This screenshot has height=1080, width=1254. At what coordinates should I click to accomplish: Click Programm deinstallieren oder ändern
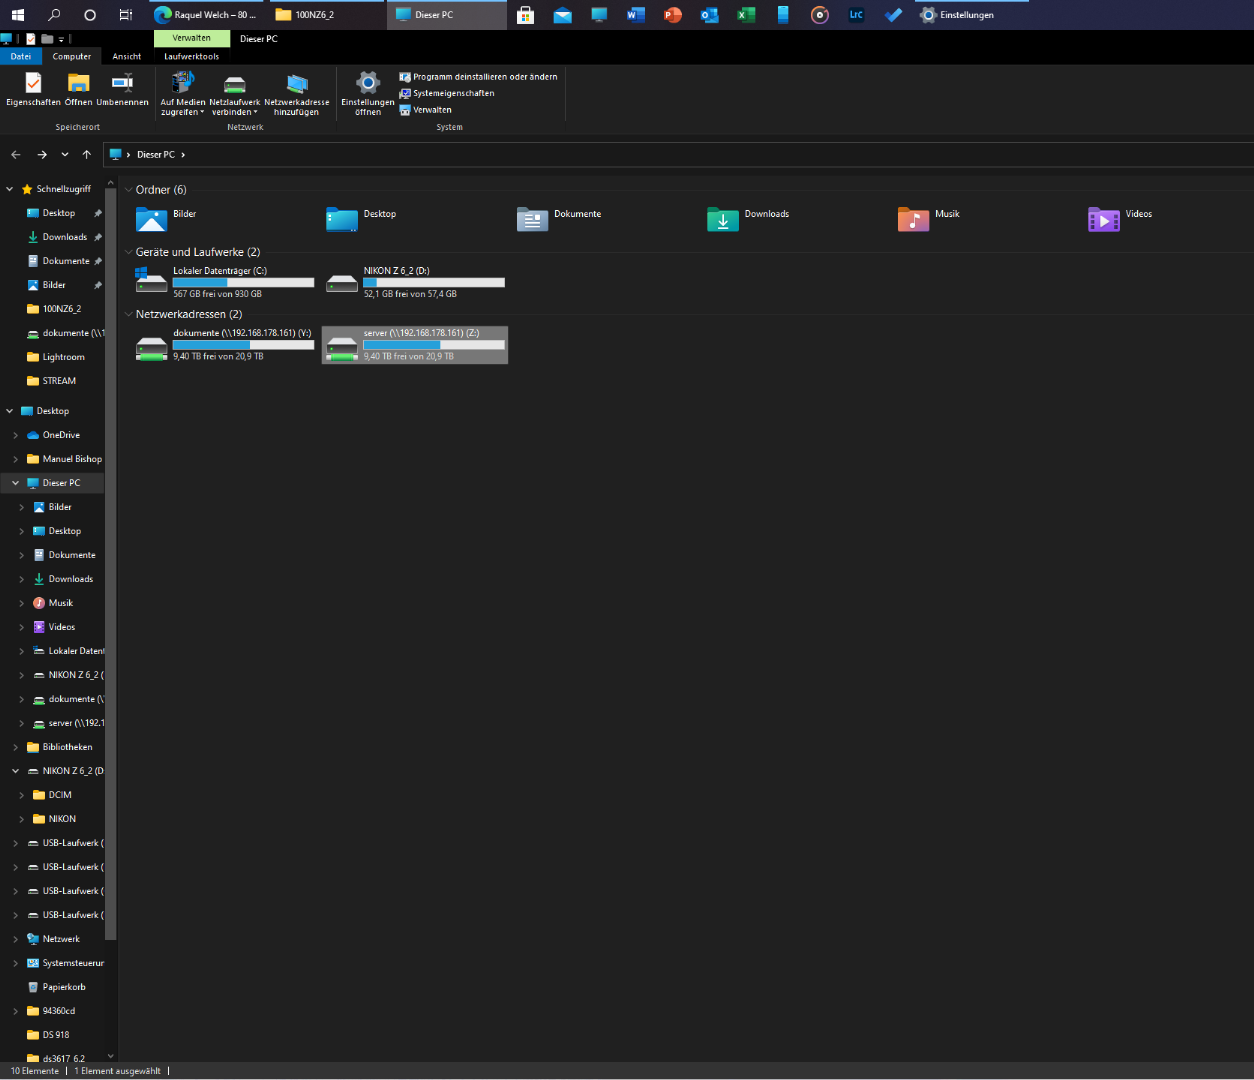tap(478, 77)
